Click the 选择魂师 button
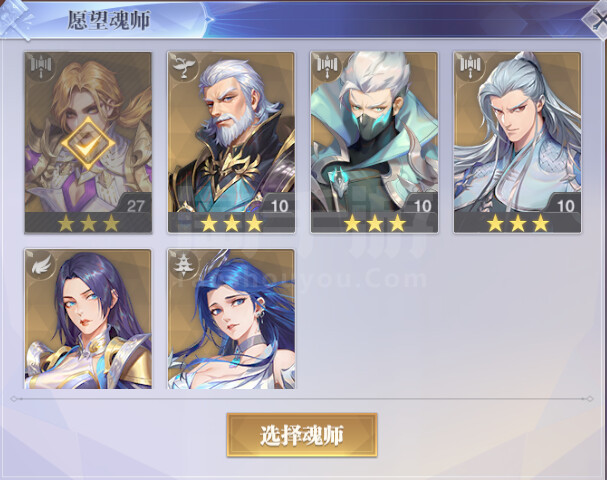This screenshot has width=607, height=480. (x=302, y=435)
